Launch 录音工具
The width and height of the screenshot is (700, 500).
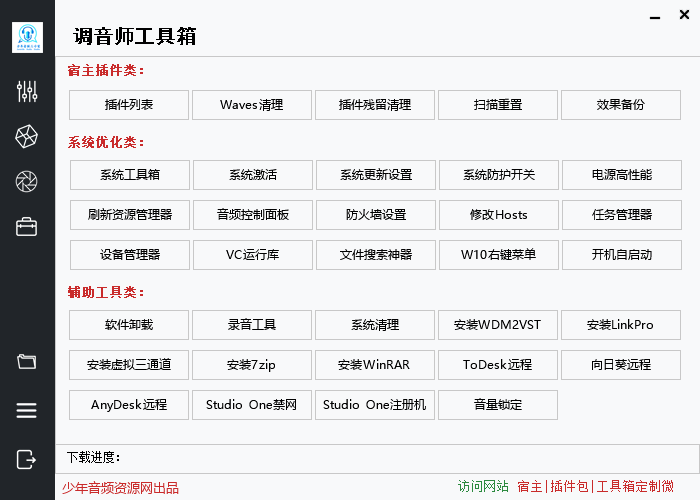pos(252,325)
